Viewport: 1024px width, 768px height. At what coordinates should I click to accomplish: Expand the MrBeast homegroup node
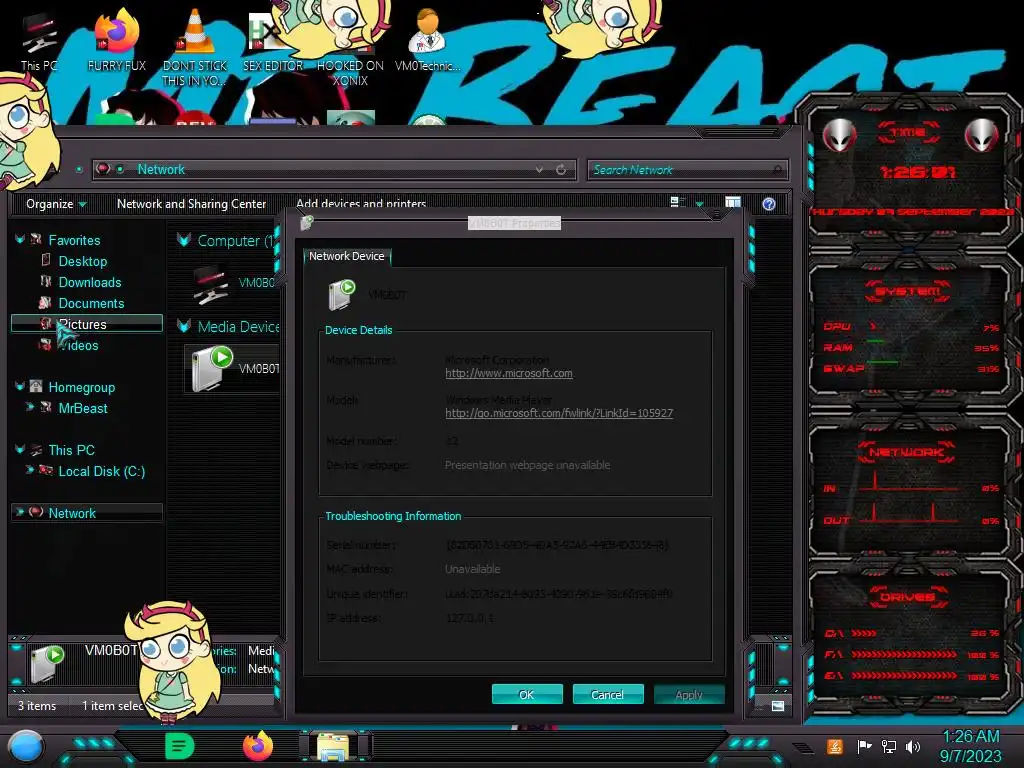29,407
